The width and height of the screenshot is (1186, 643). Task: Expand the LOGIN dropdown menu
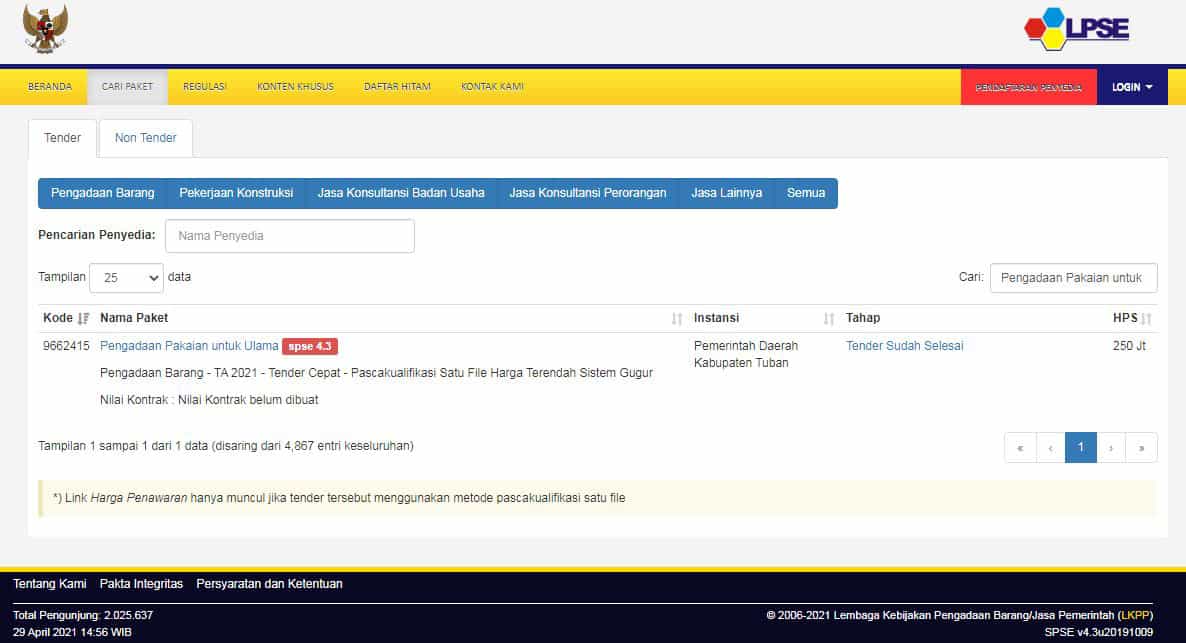[1132, 87]
